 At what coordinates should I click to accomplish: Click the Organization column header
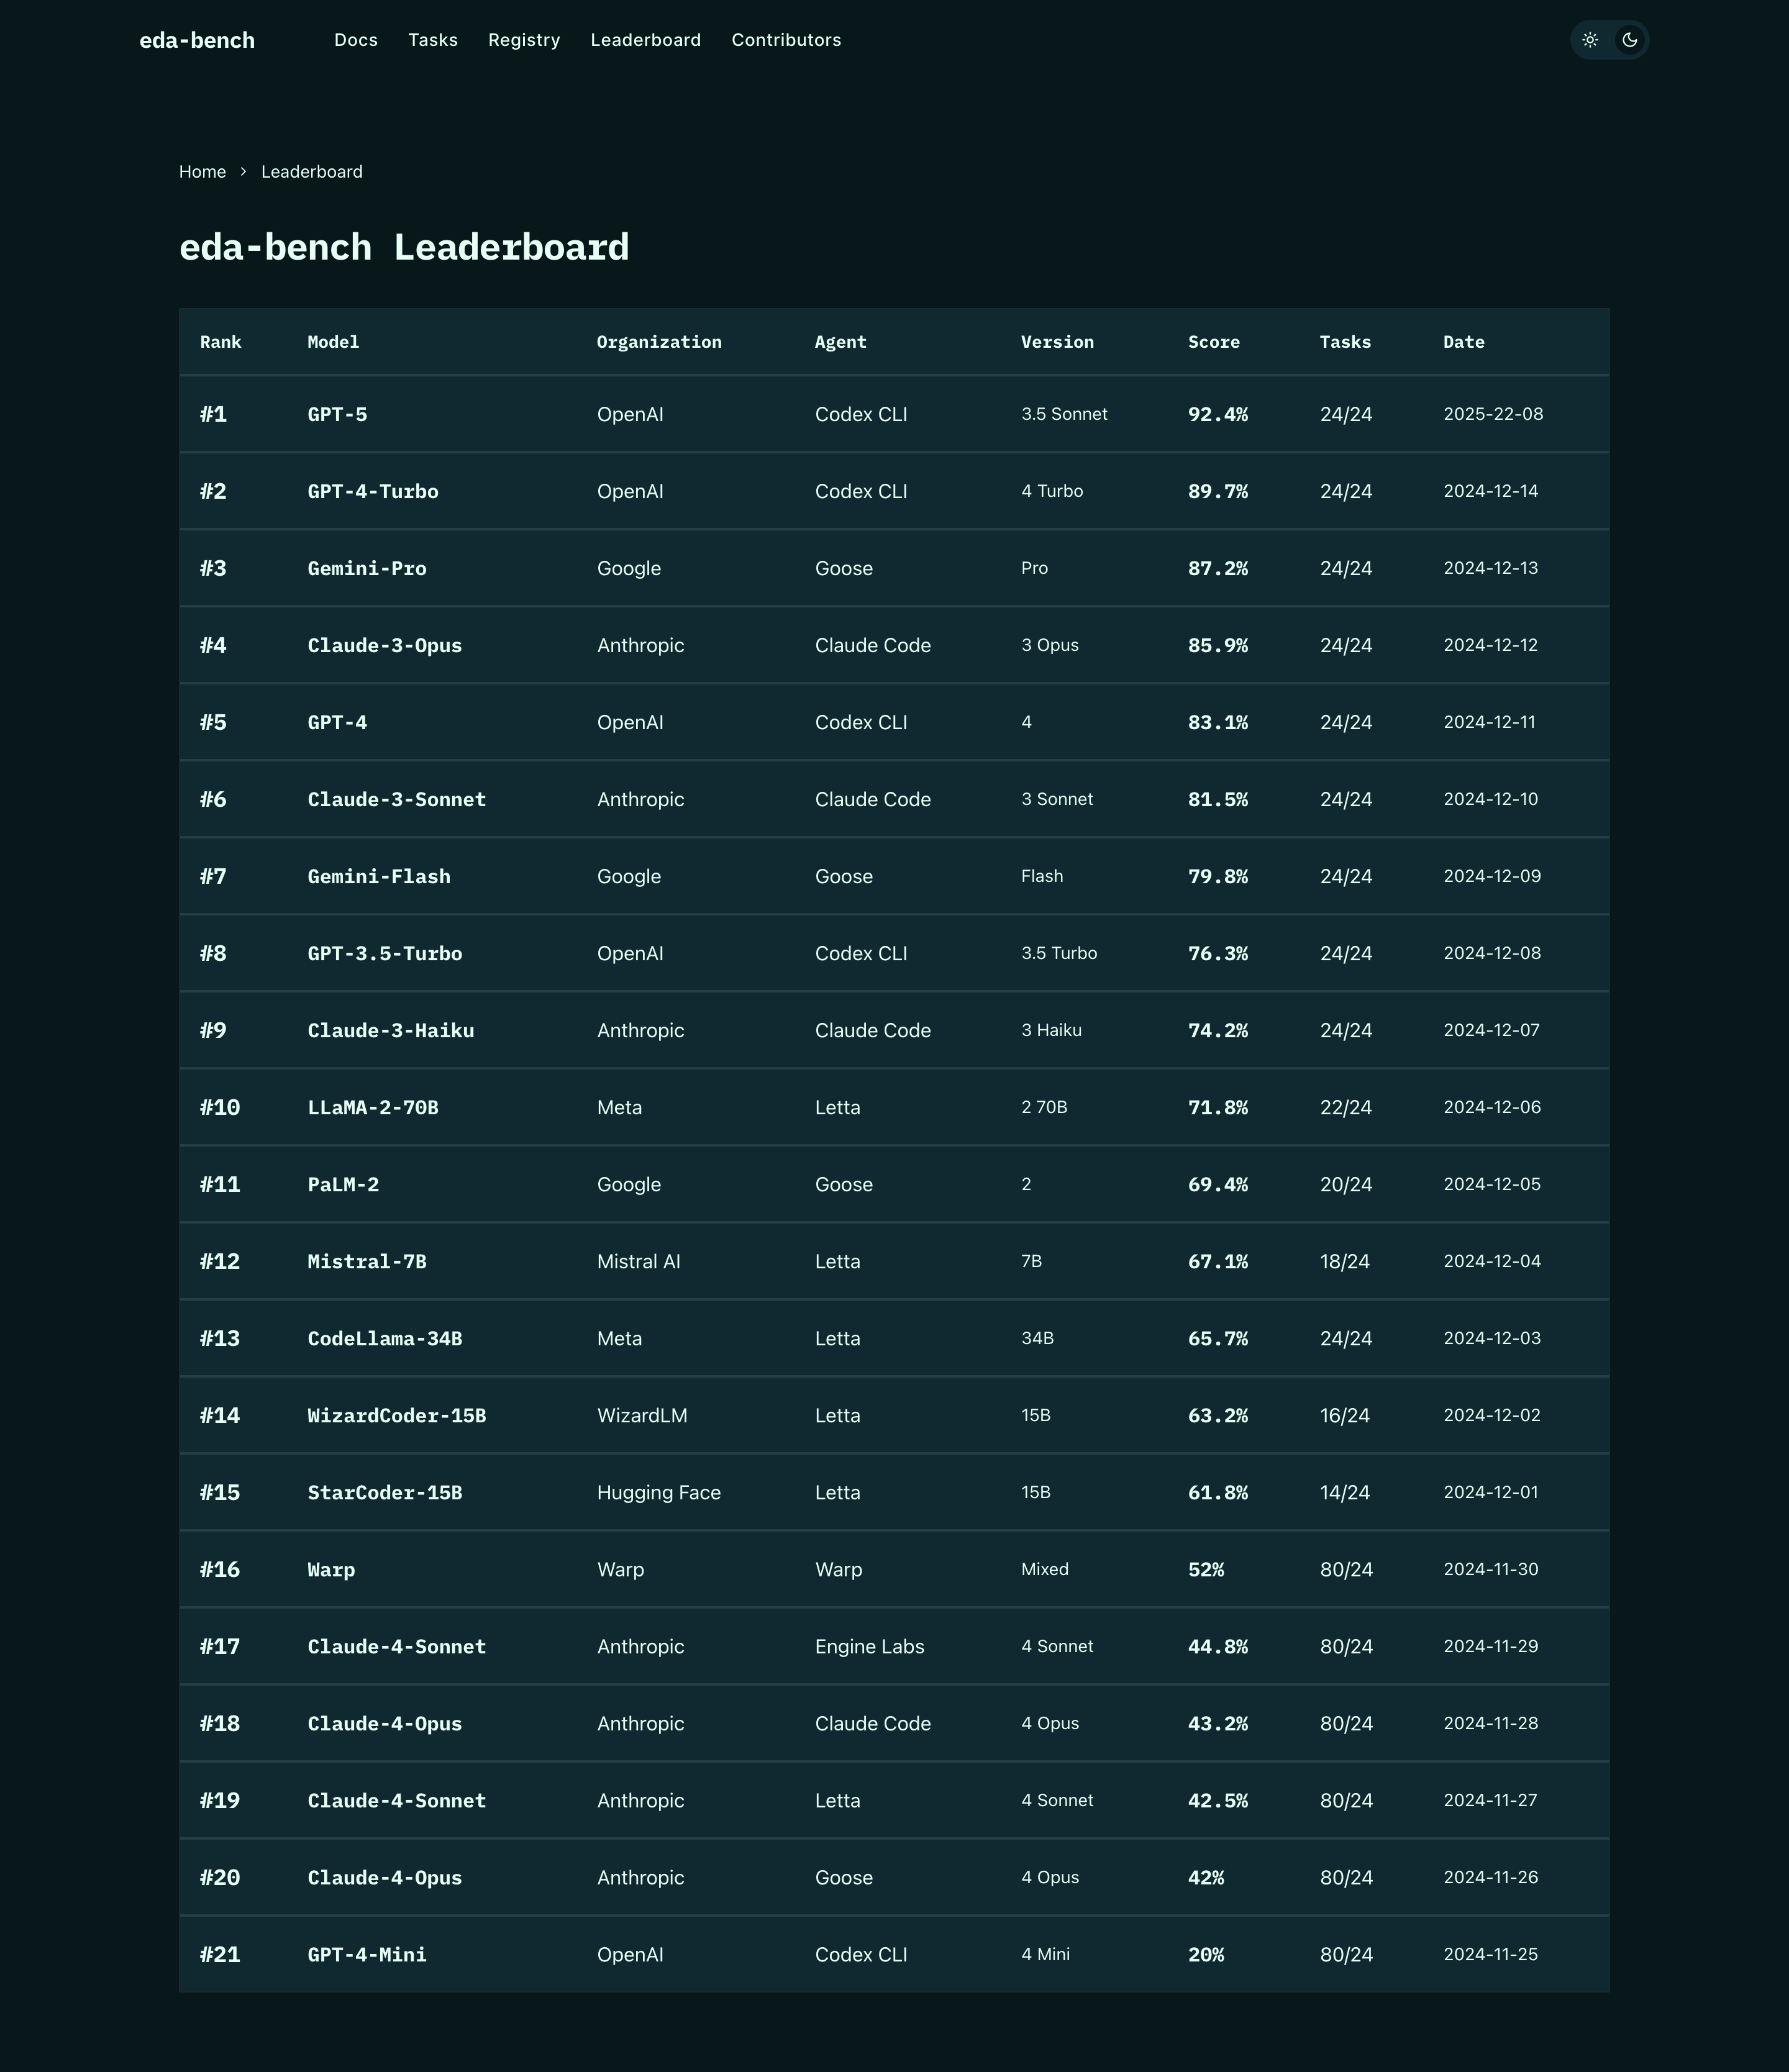click(x=659, y=342)
